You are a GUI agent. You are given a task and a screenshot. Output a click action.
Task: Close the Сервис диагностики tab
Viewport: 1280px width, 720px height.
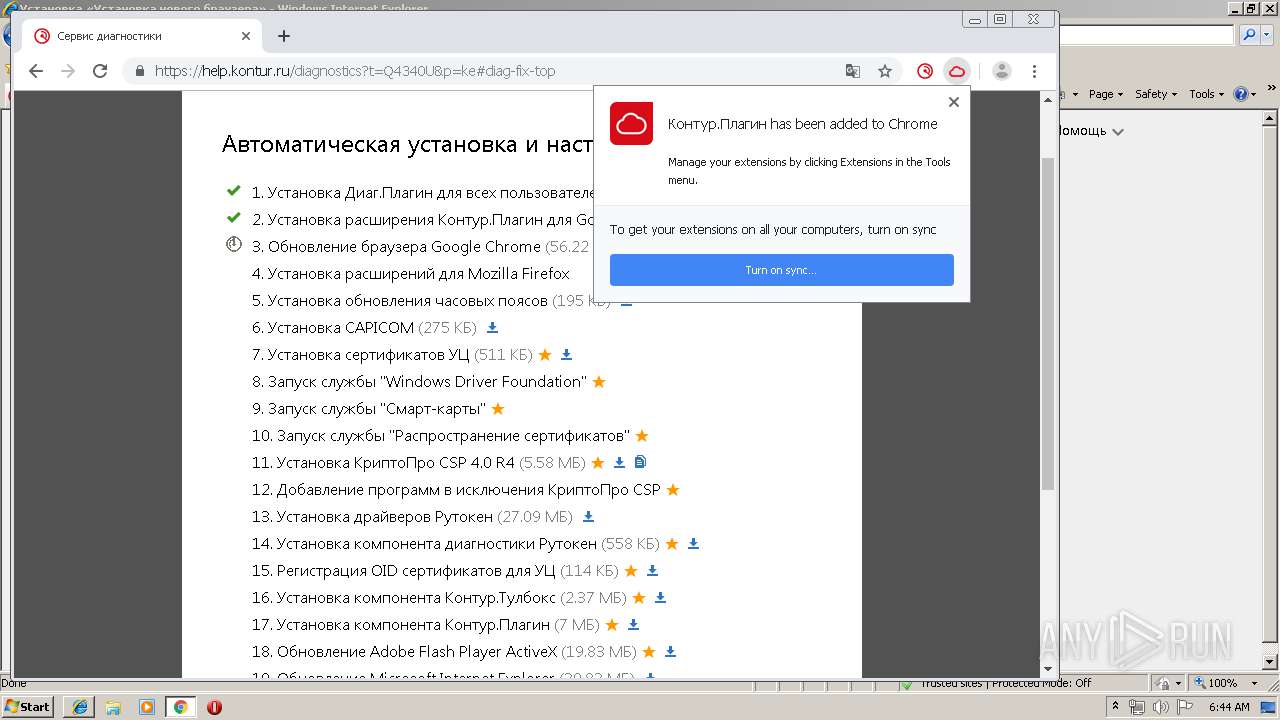[246, 36]
